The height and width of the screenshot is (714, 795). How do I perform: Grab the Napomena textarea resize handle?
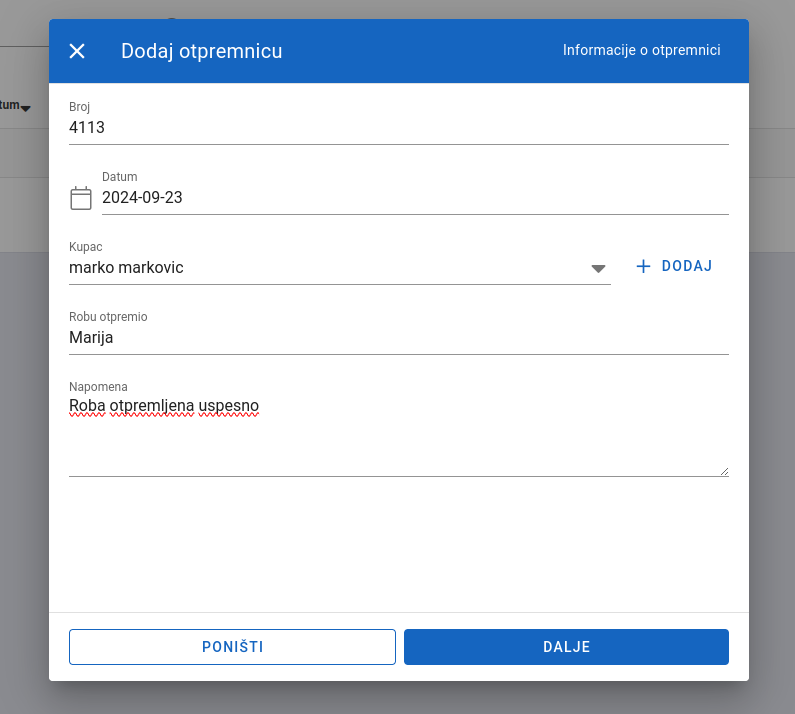[725, 472]
